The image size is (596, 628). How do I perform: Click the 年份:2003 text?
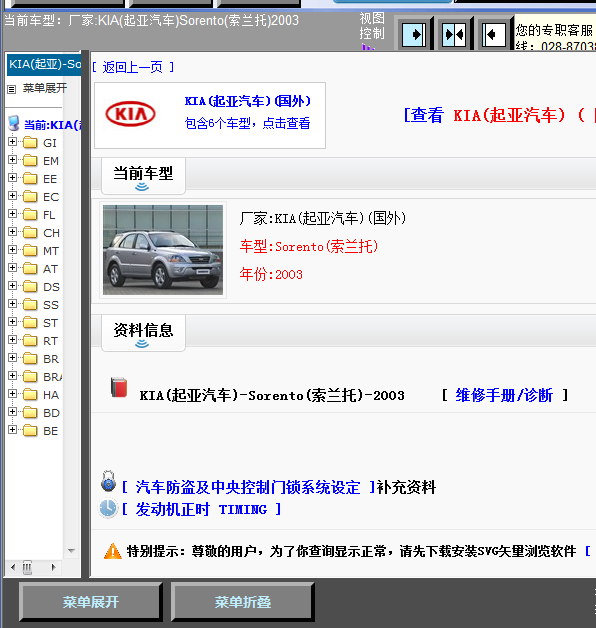tap(271, 274)
